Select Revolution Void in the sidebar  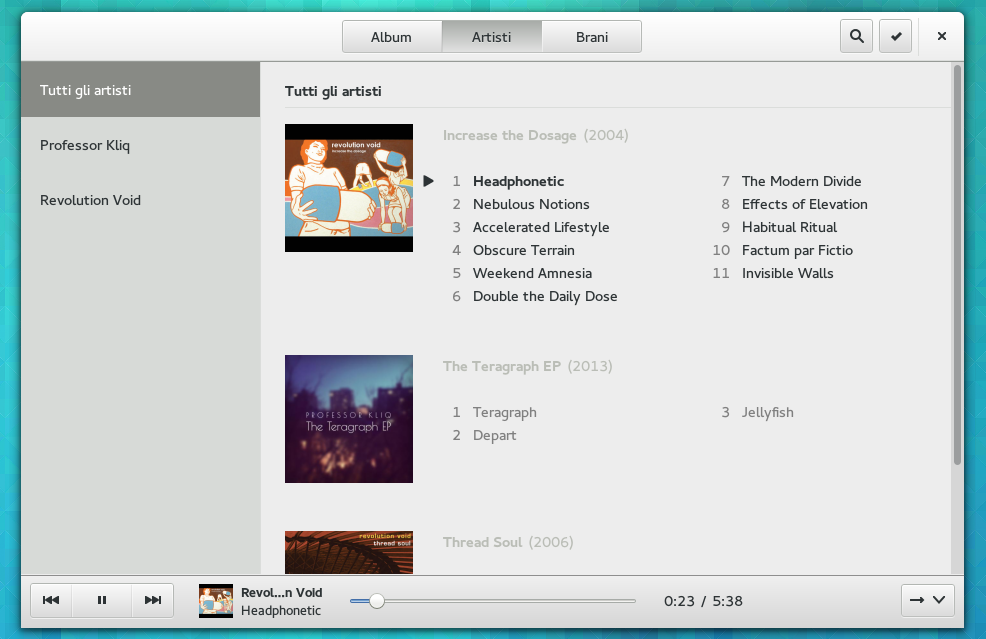(140, 200)
